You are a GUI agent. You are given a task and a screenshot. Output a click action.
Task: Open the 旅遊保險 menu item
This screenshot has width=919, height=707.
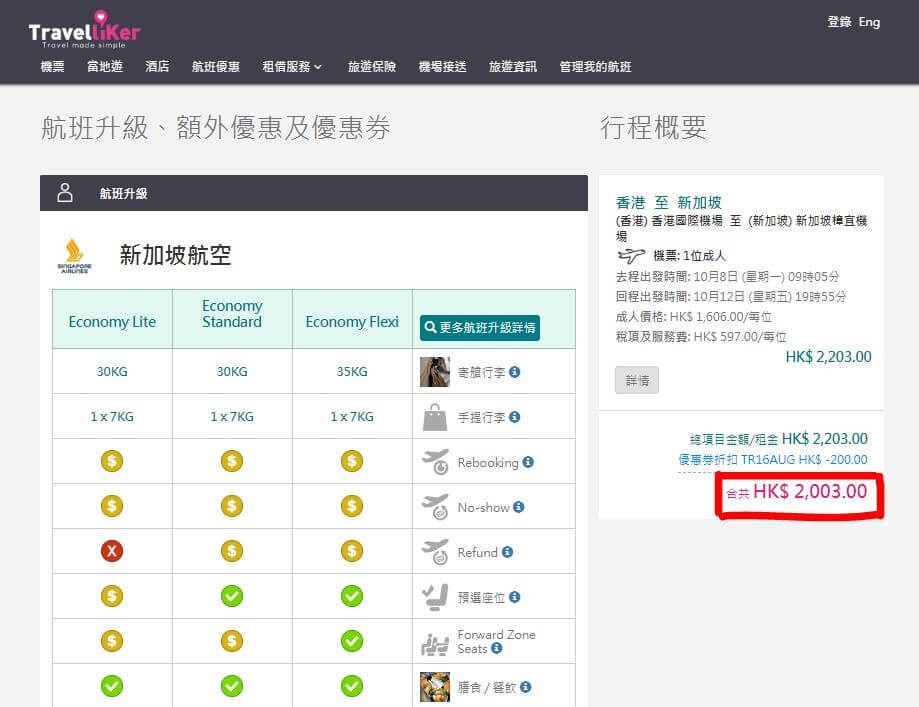[x=372, y=67]
